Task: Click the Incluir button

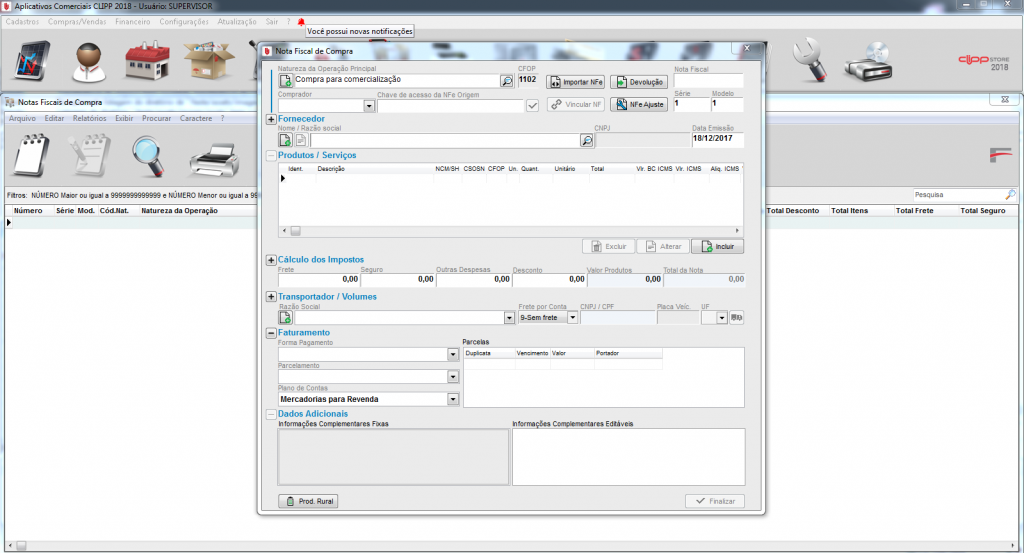Action: (718, 246)
